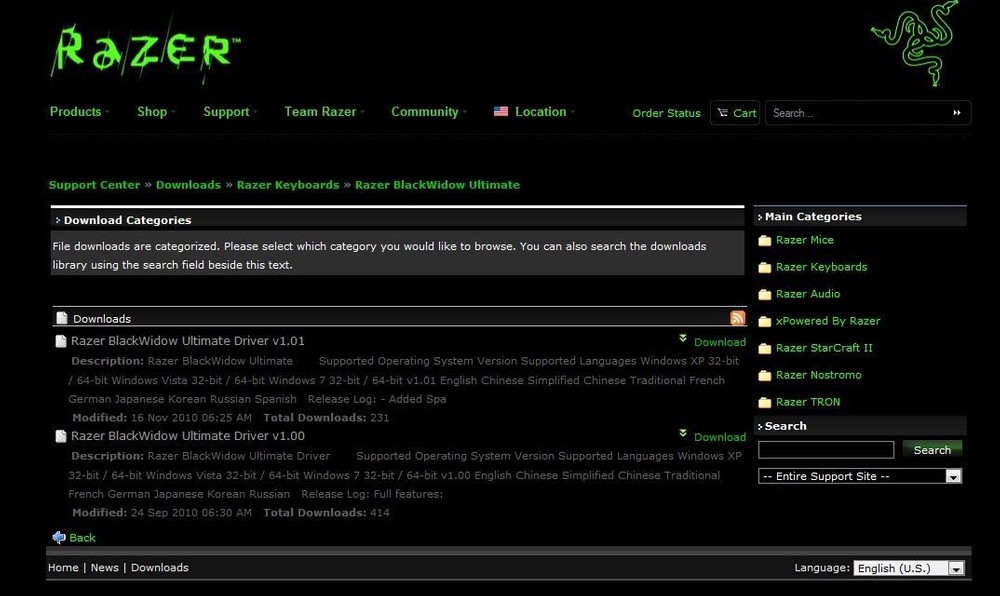This screenshot has height=596, width=1000.
Task: Open the Community menu
Action: (x=429, y=112)
